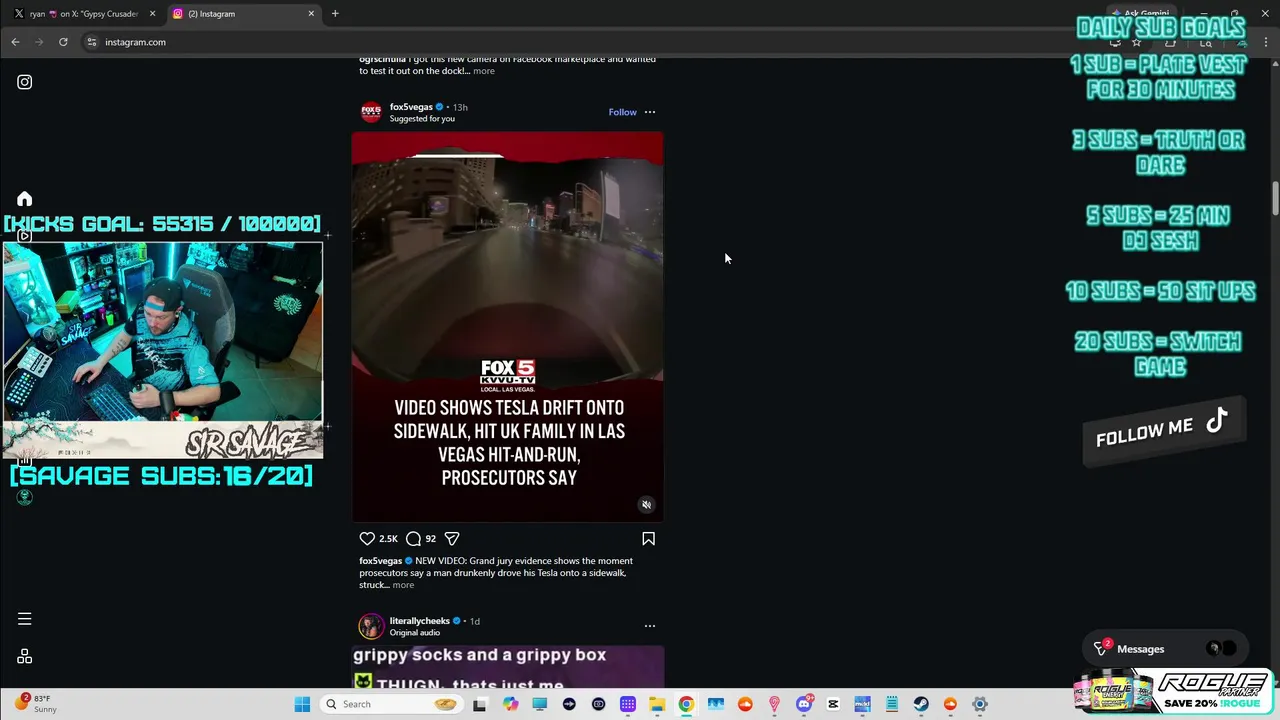Open CapCut from the taskbar

833,704
